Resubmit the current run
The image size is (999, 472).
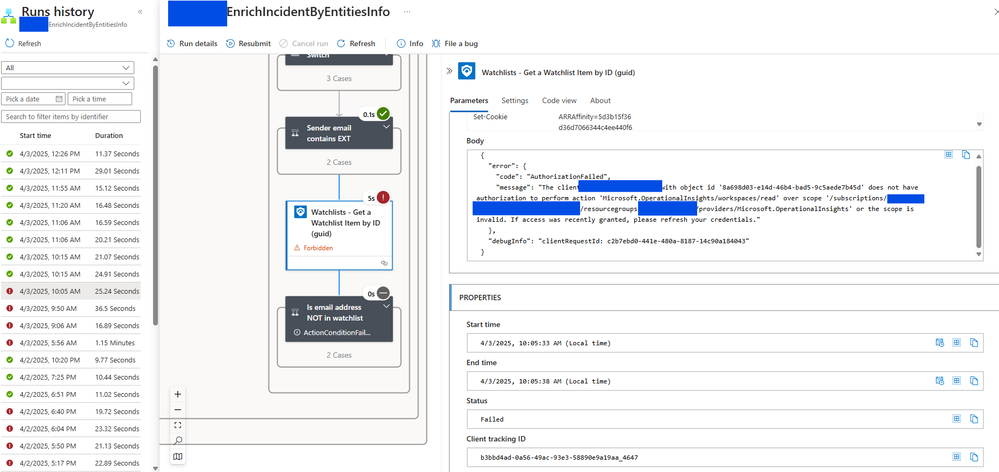pyautogui.click(x=248, y=43)
